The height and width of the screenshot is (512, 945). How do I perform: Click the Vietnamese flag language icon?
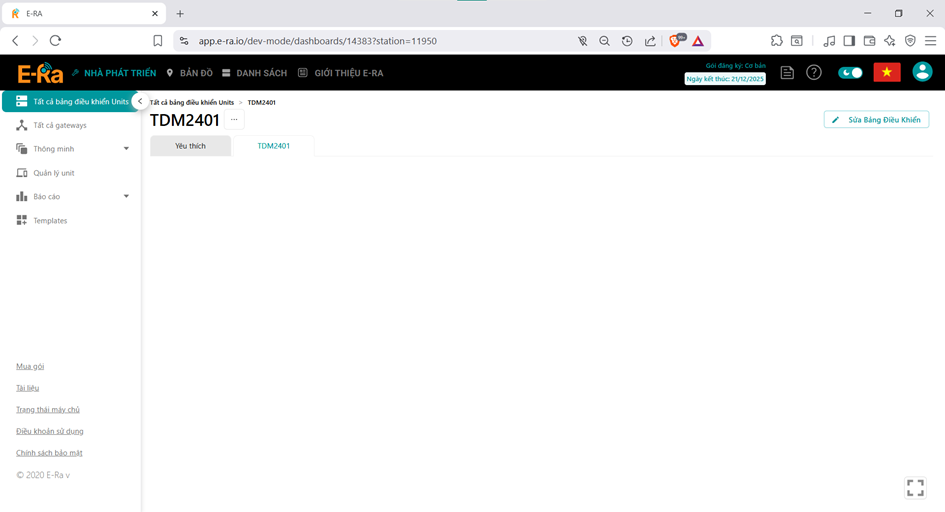pos(886,72)
